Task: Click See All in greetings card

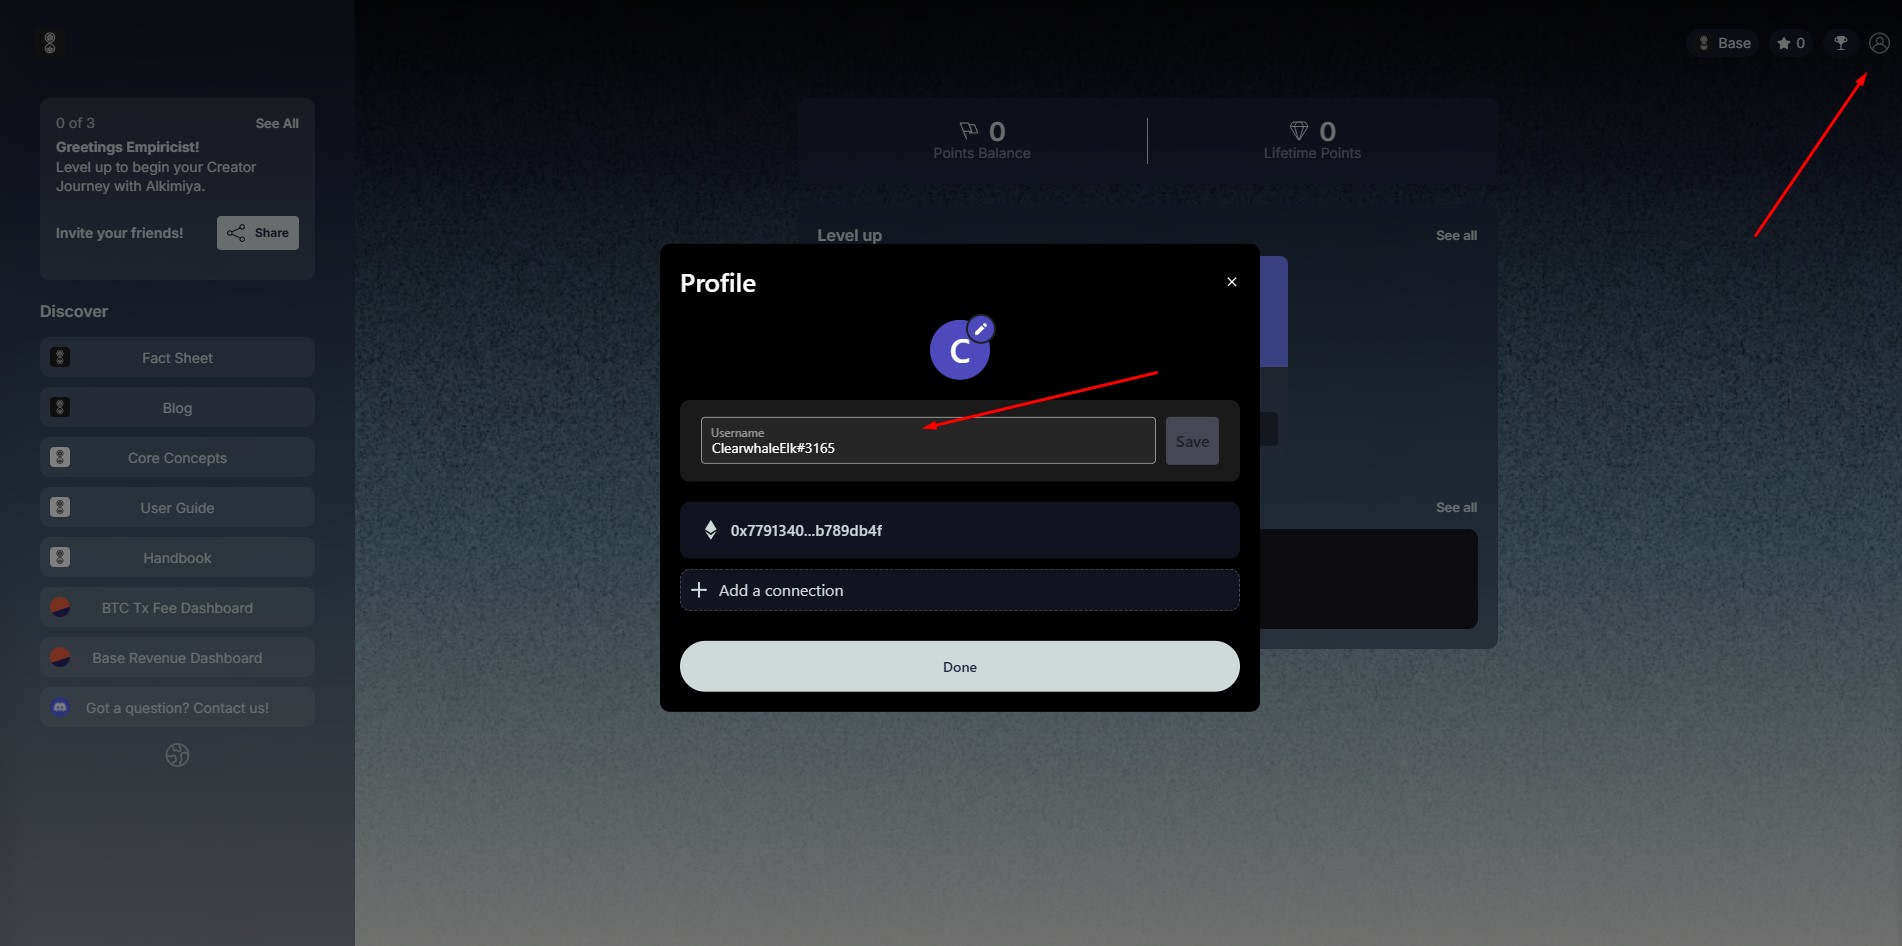Action: point(277,123)
